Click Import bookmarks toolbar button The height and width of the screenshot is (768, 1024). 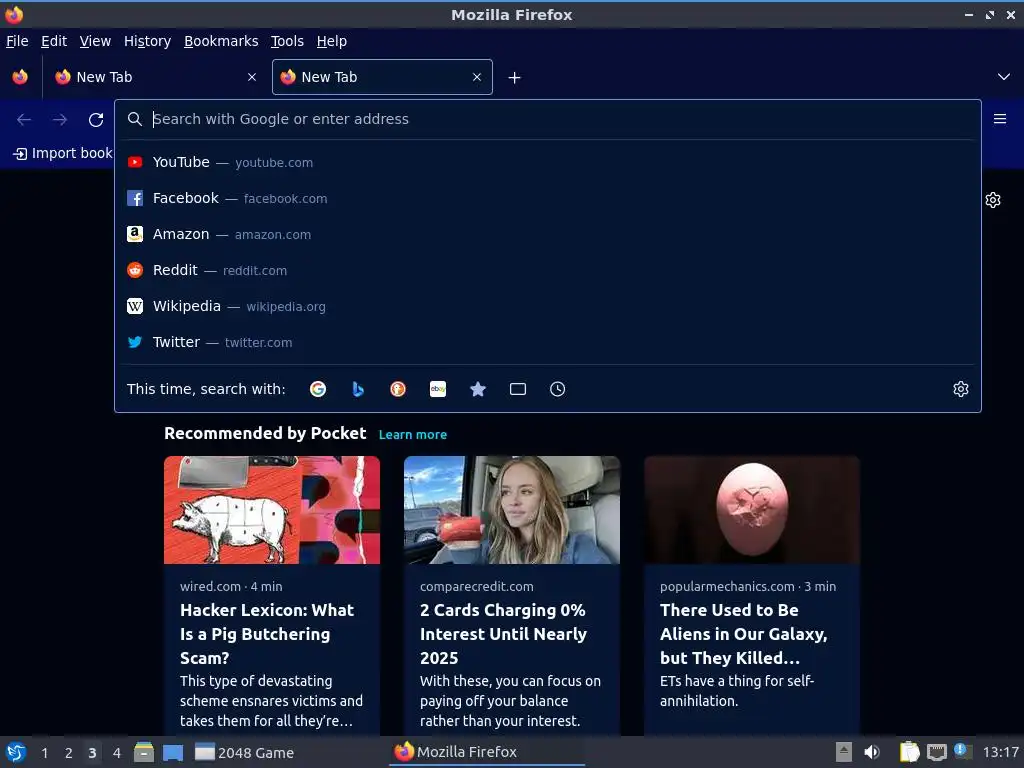point(63,153)
